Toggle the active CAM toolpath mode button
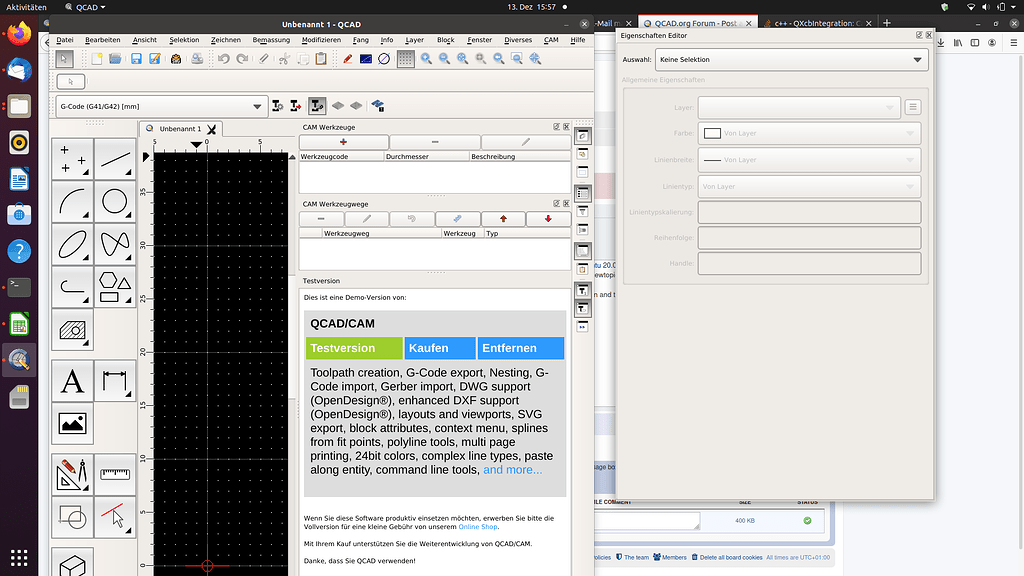This screenshot has height=576, width=1024. 317,106
